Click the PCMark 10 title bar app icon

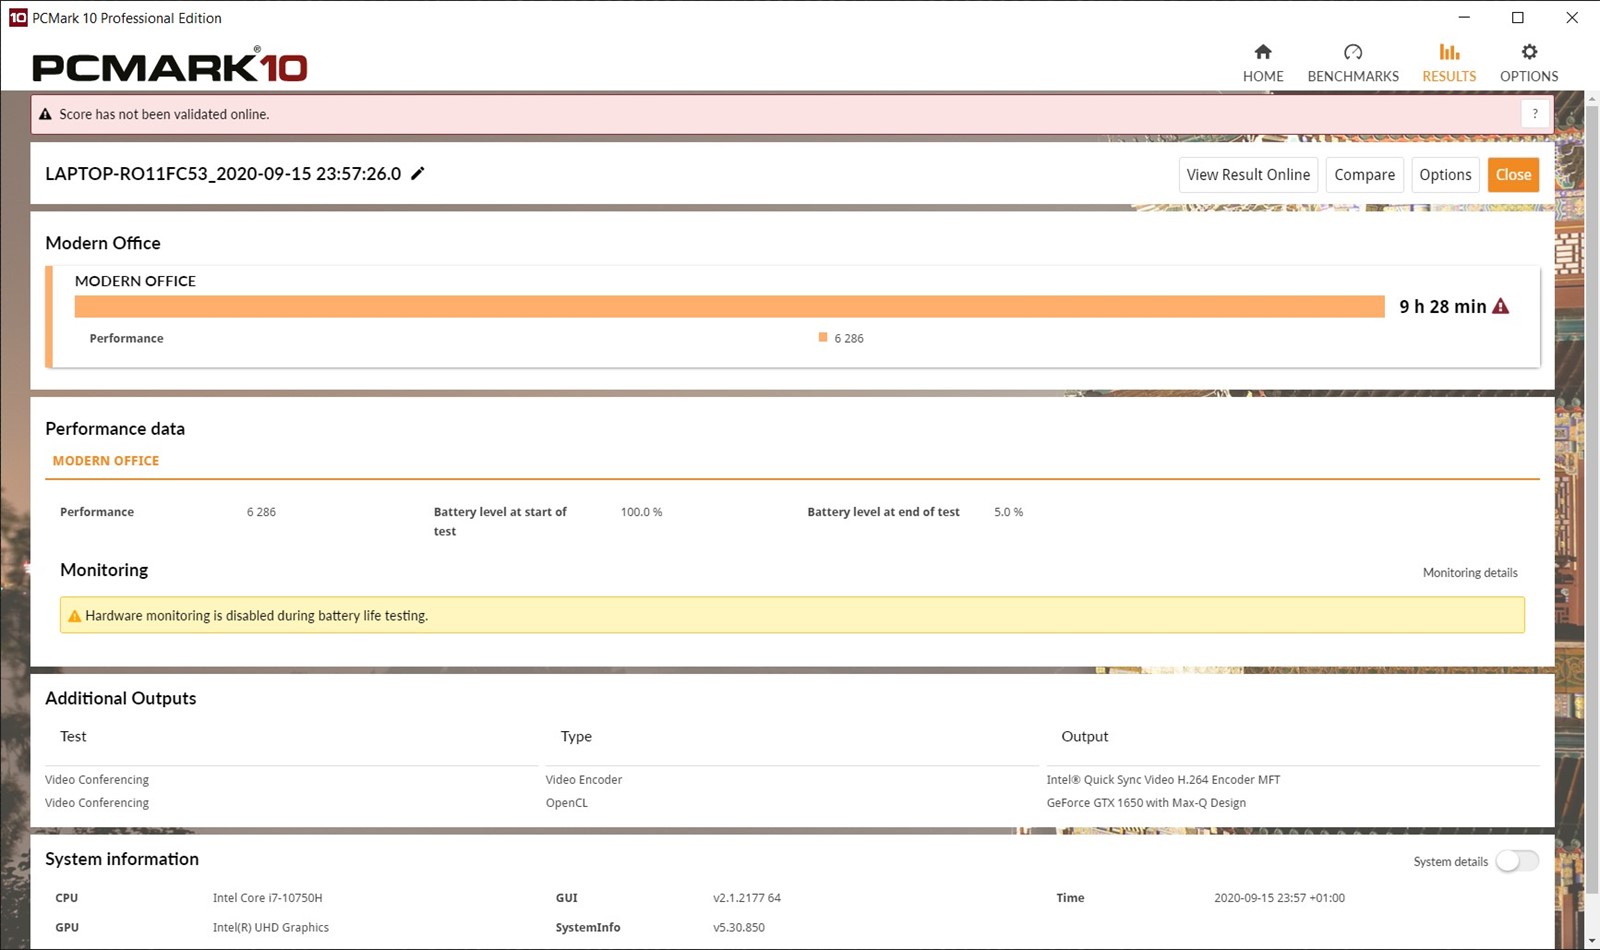coord(17,17)
